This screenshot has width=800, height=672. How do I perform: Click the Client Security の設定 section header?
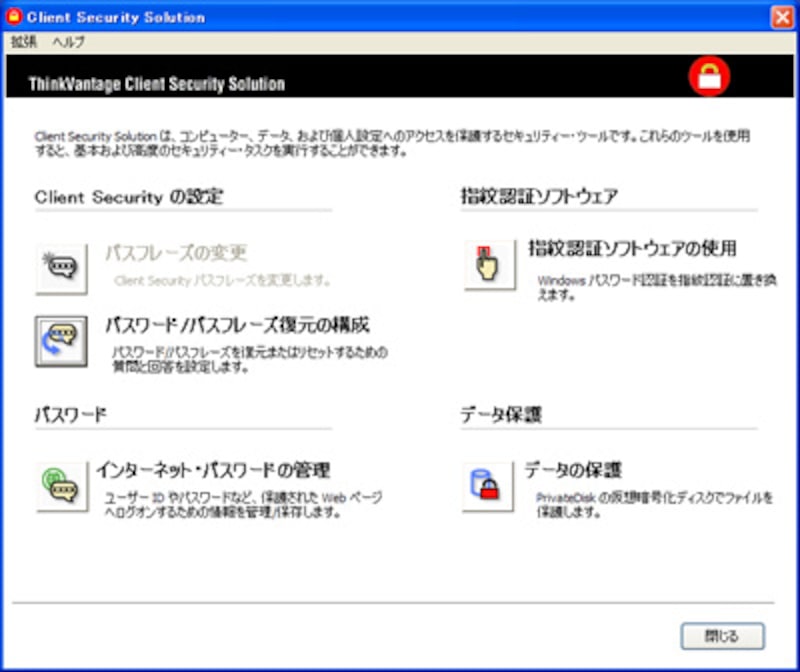[x=129, y=197]
